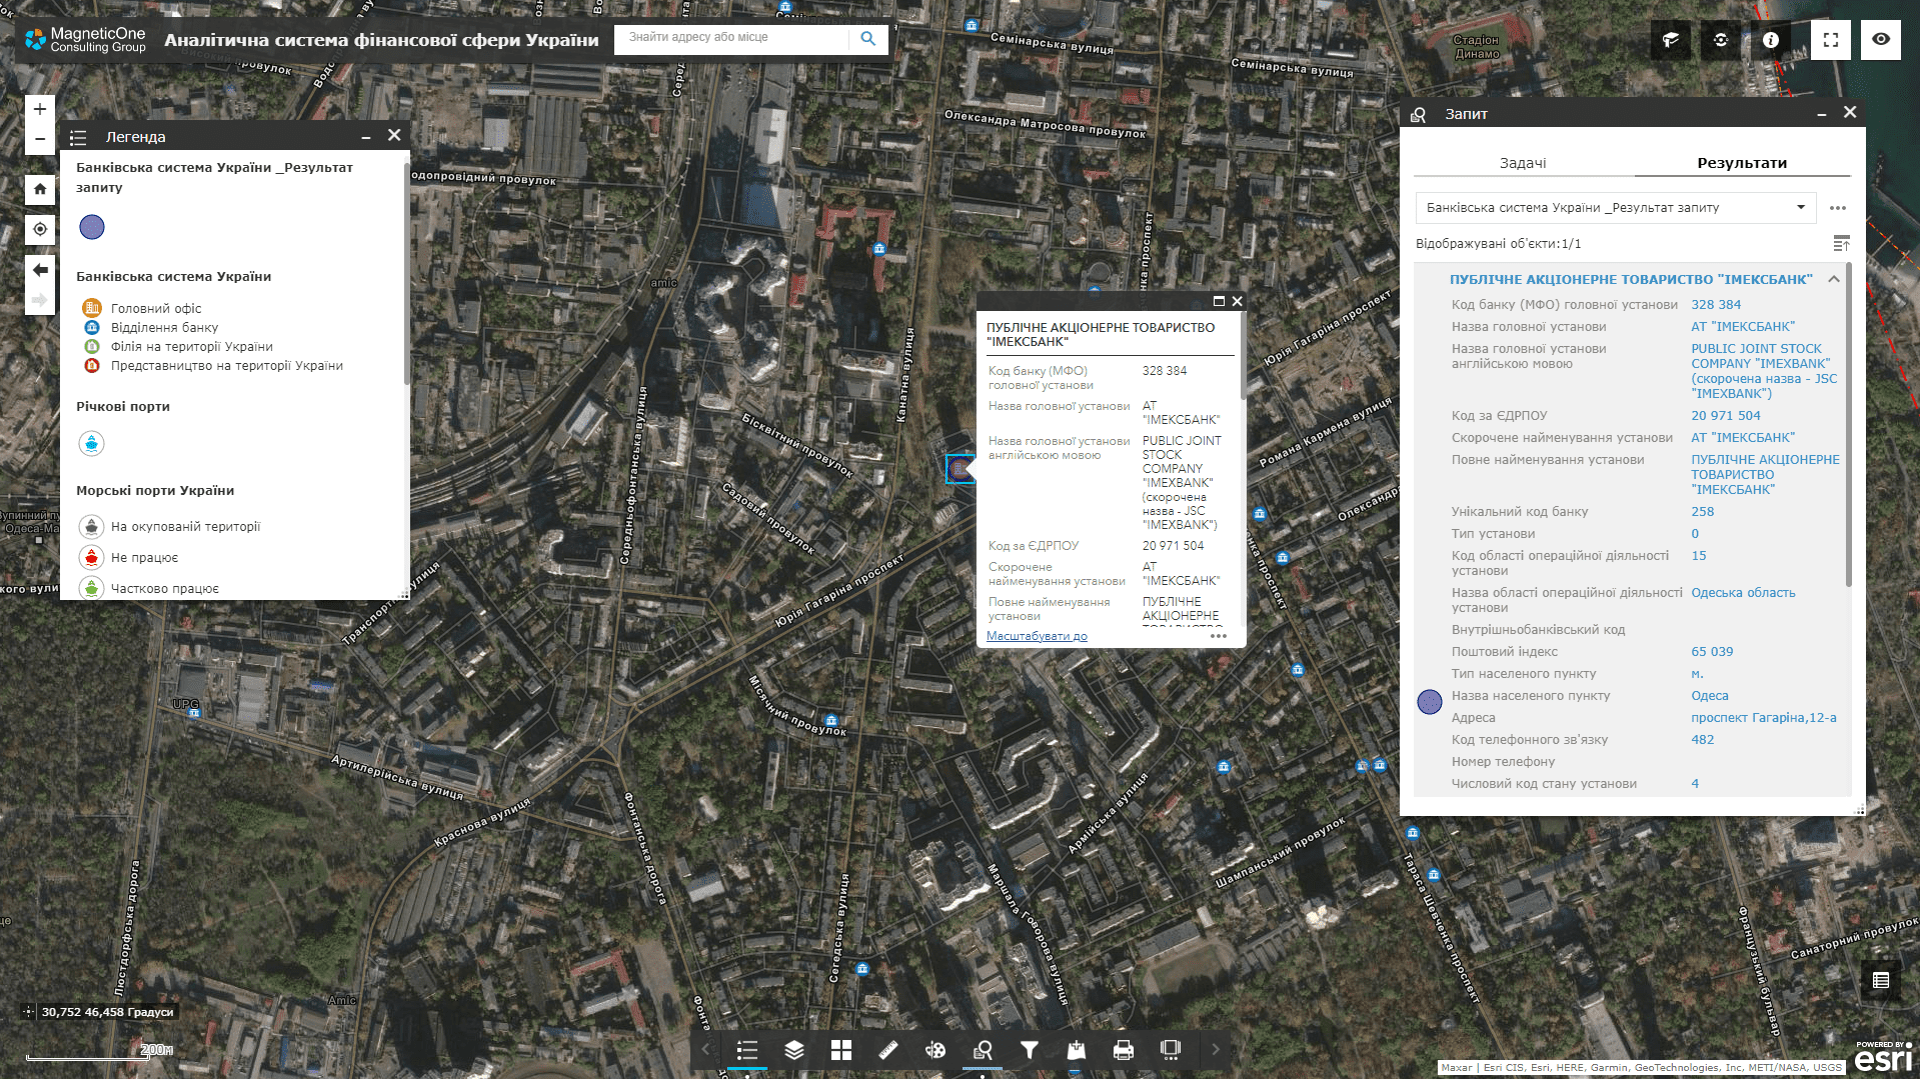
Task: Submit the address search magnifier button
Action: point(868,38)
